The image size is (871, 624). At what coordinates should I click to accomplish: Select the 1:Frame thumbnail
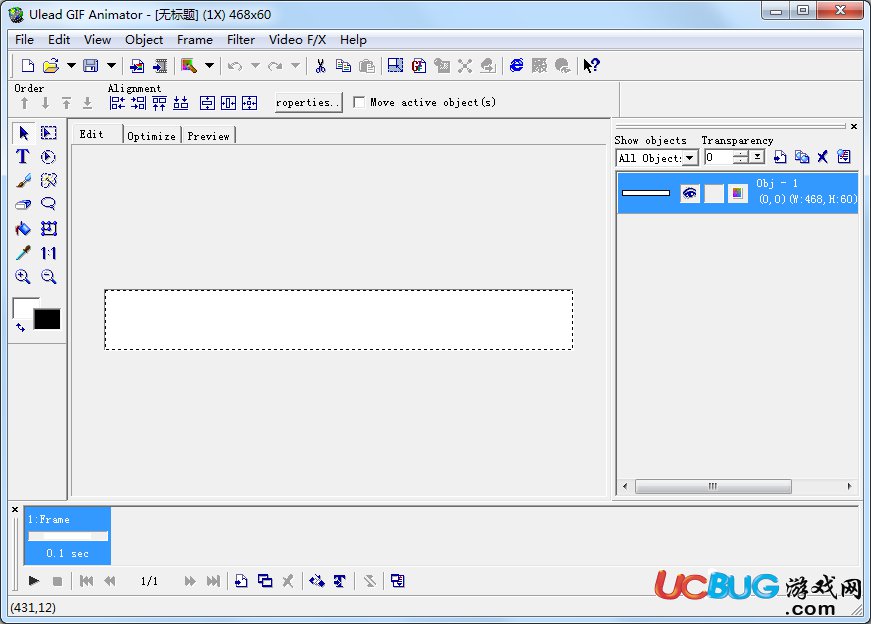(x=67, y=536)
